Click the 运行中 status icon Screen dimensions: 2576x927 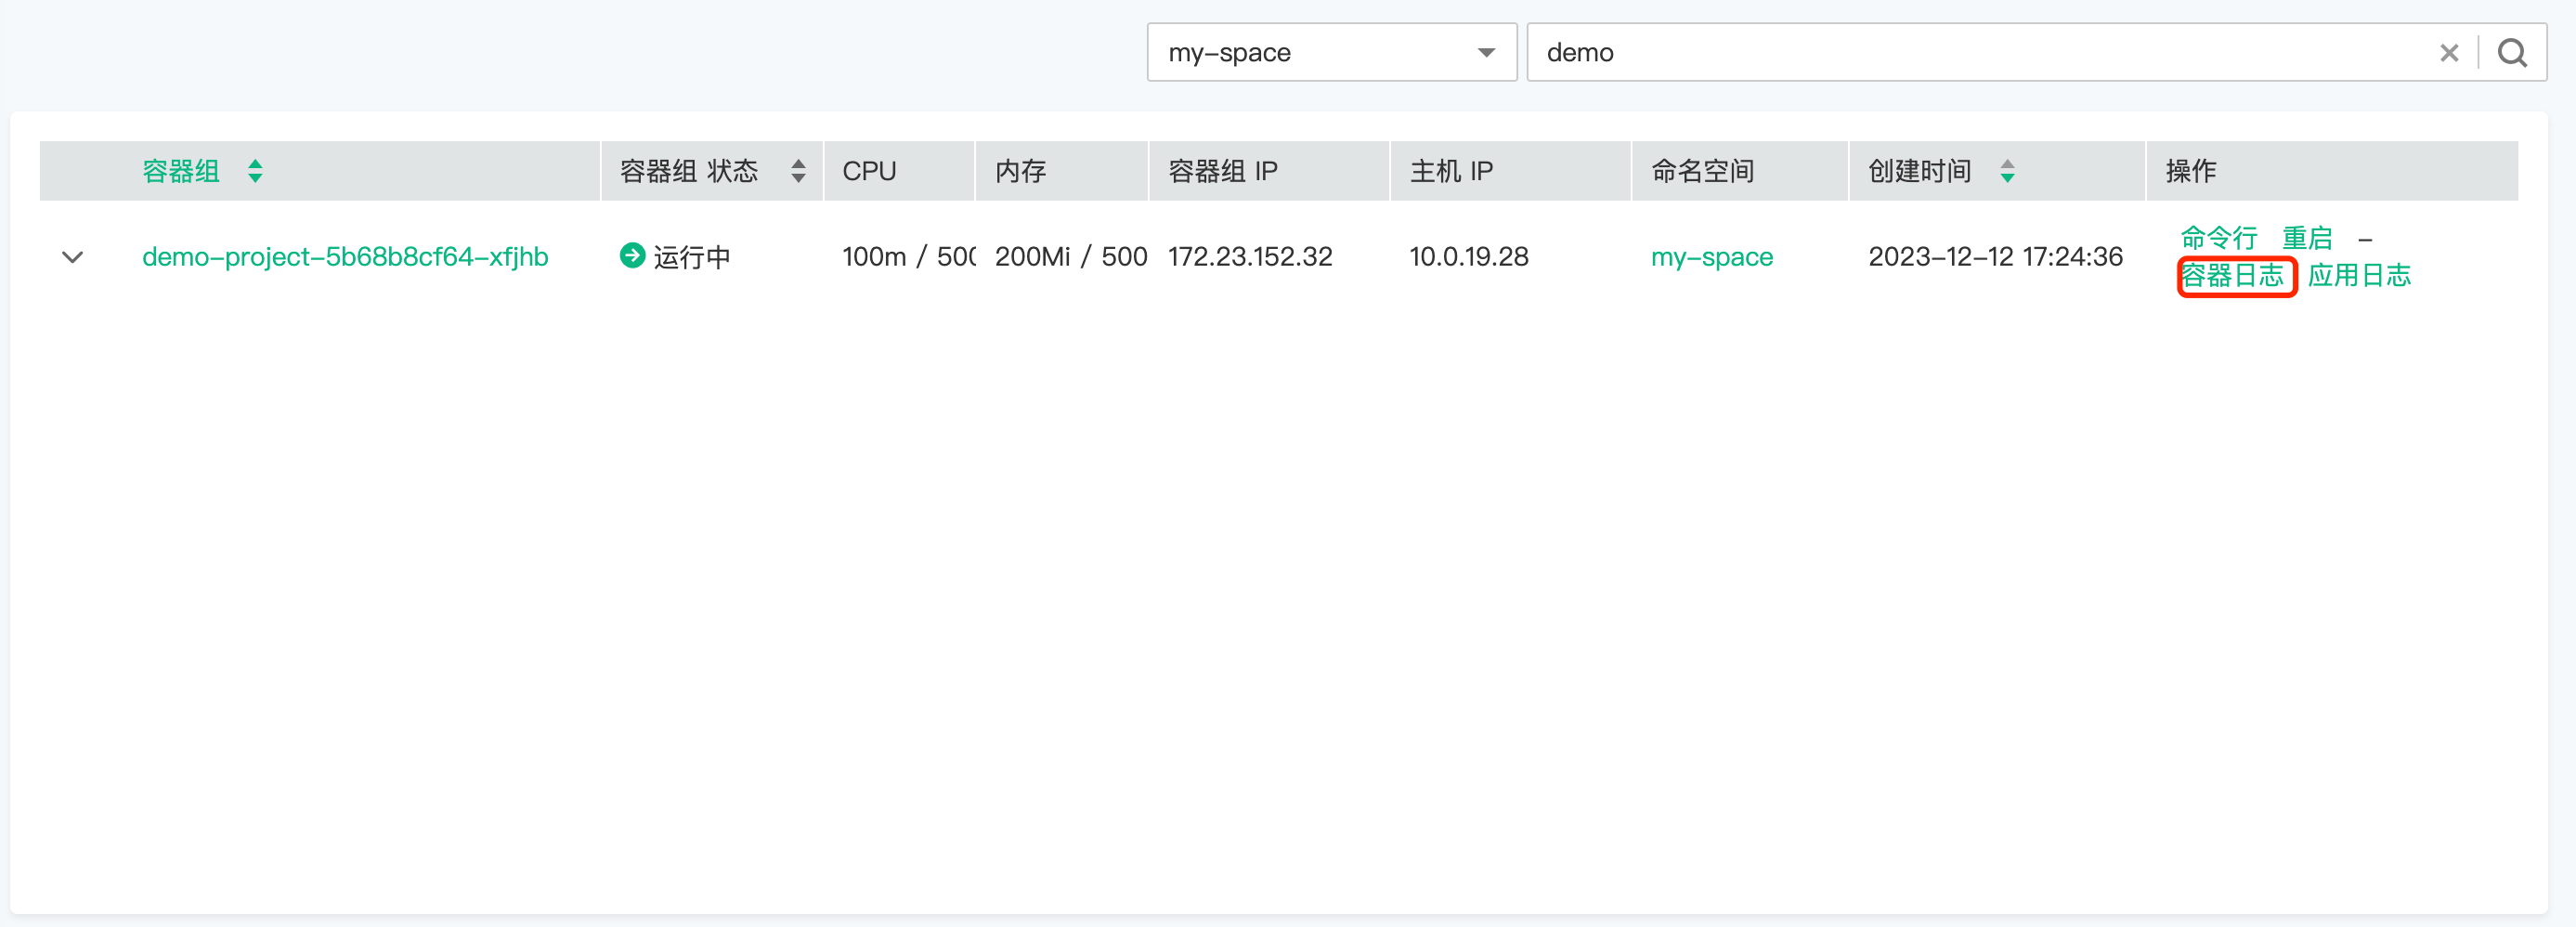click(632, 256)
